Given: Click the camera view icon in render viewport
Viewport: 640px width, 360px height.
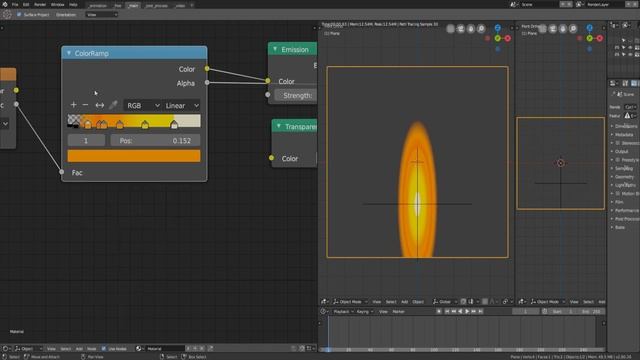Looking at the screenshot, I should click(461, 29).
